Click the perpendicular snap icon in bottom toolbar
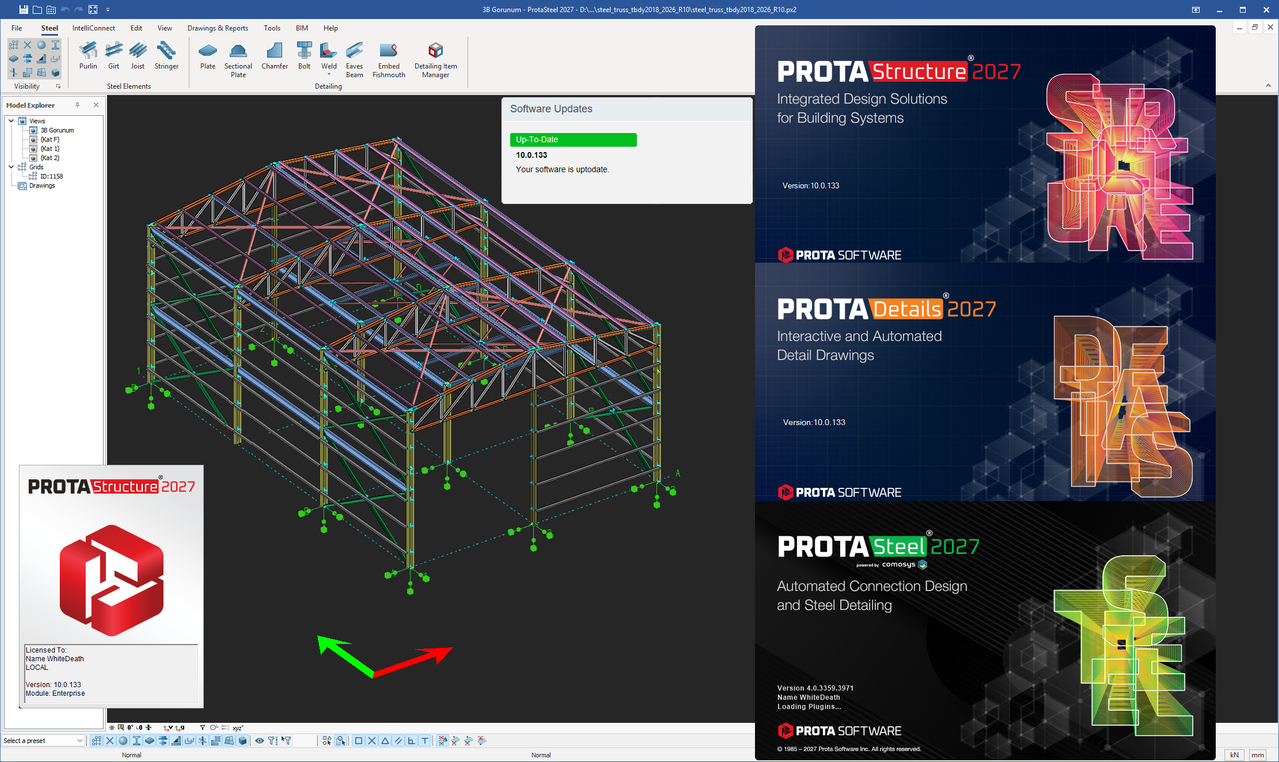Viewport: 1279px width, 762px height. pyautogui.click(x=411, y=741)
